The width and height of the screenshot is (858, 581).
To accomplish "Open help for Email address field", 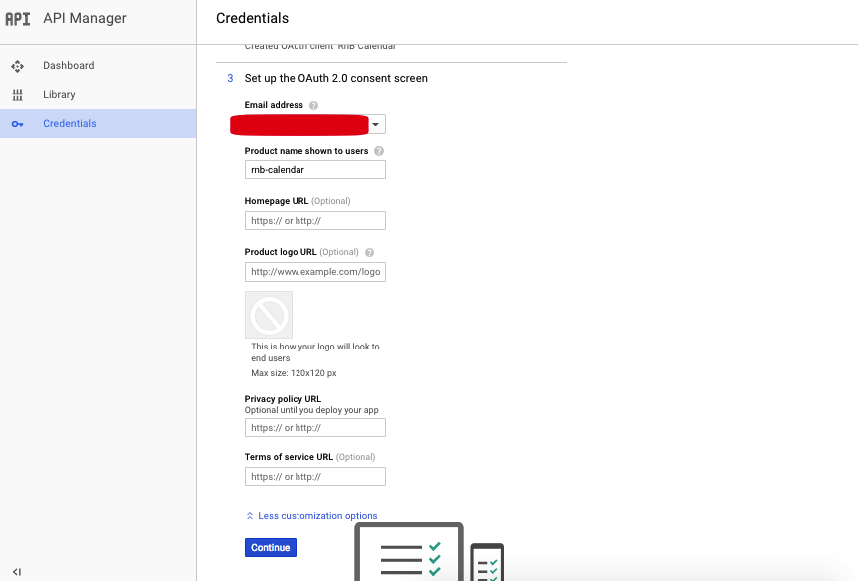I will coord(314,106).
